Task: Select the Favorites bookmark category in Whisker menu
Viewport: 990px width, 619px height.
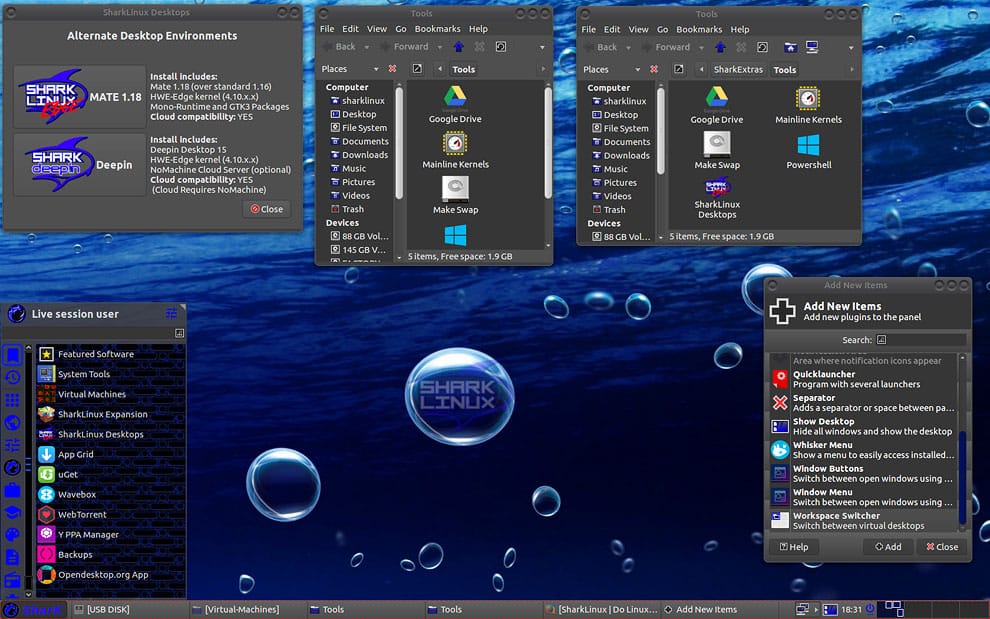Action: [13, 355]
